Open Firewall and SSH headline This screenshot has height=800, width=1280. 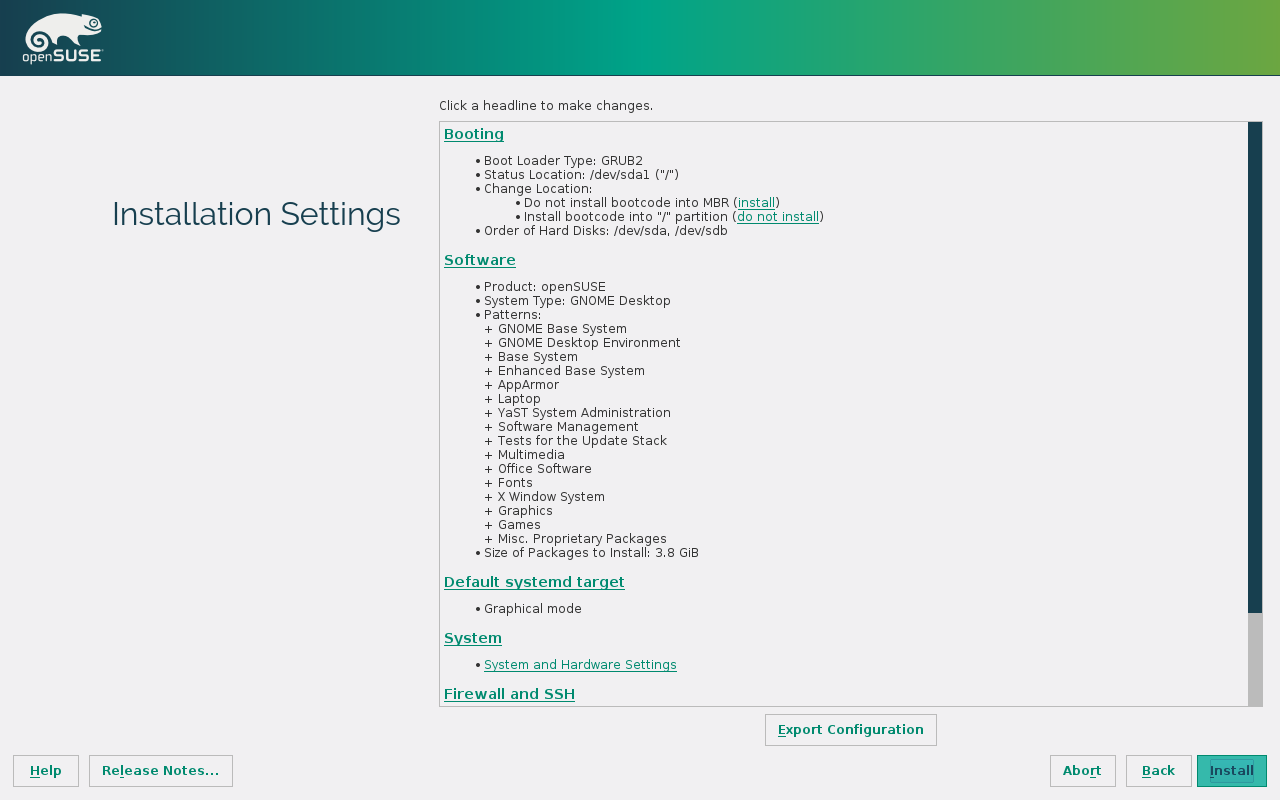[509, 694]
